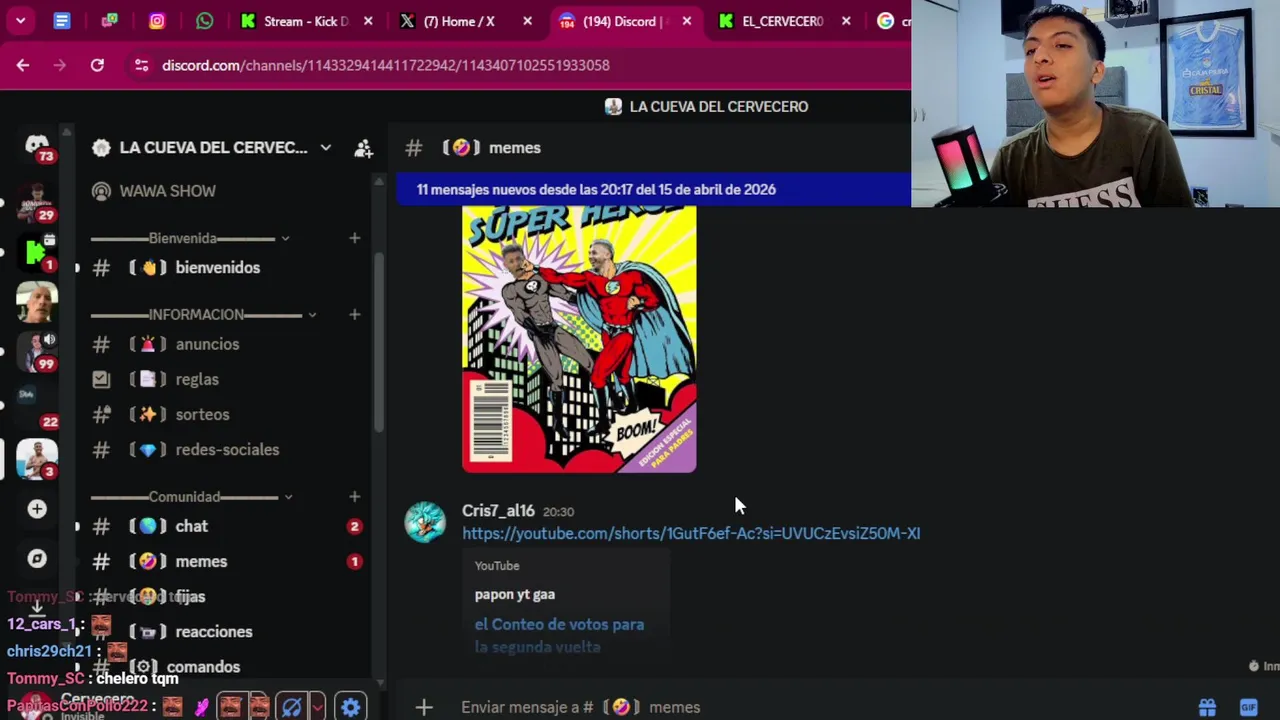
Task: Open the YouTube shorts link
Action: click(691, 533)
